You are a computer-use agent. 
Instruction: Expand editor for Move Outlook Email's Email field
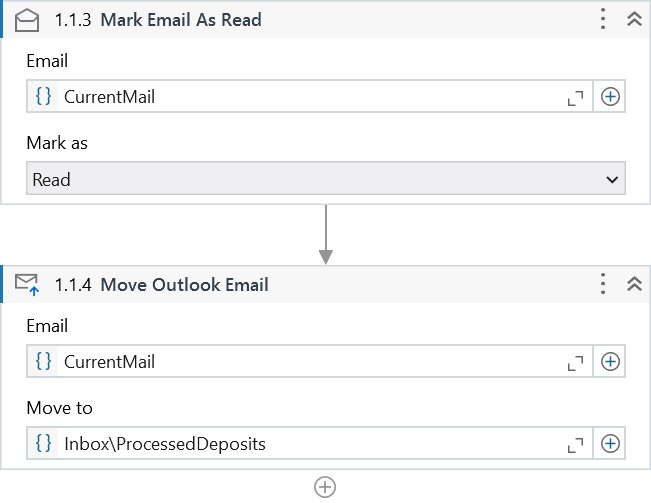coord(575,362)
